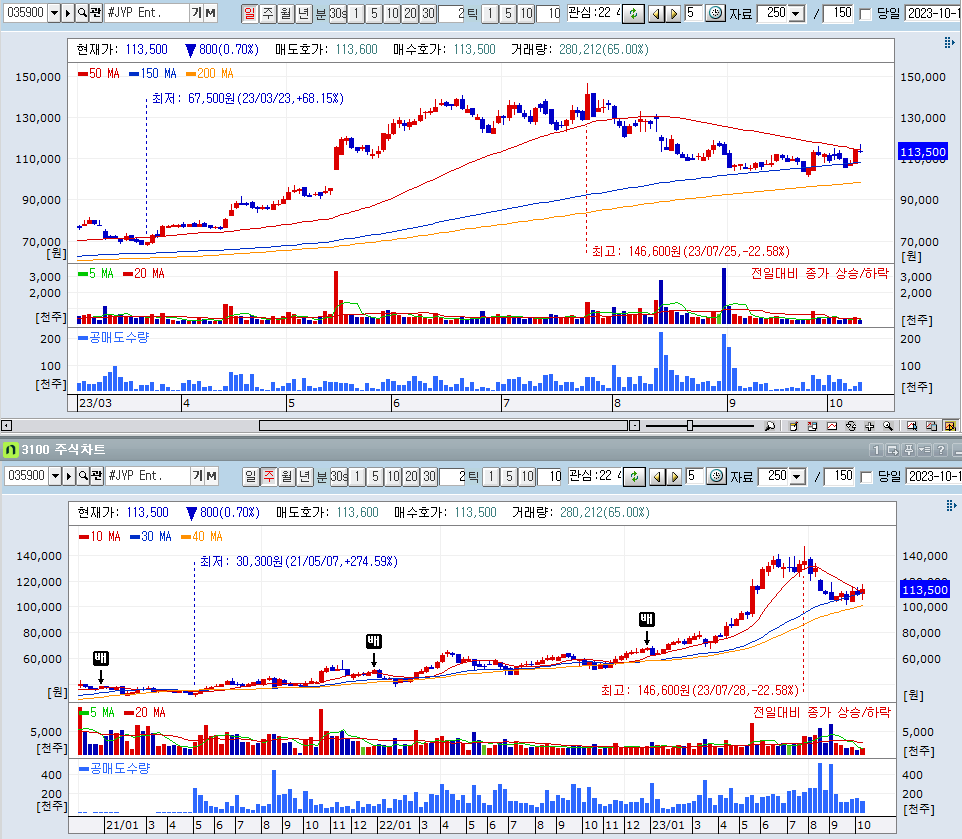Image resolution: width=962 pixels, height=839 pixels.
Task: Click the 20 minute interval button in lower chart
Action: pos(412,477)
